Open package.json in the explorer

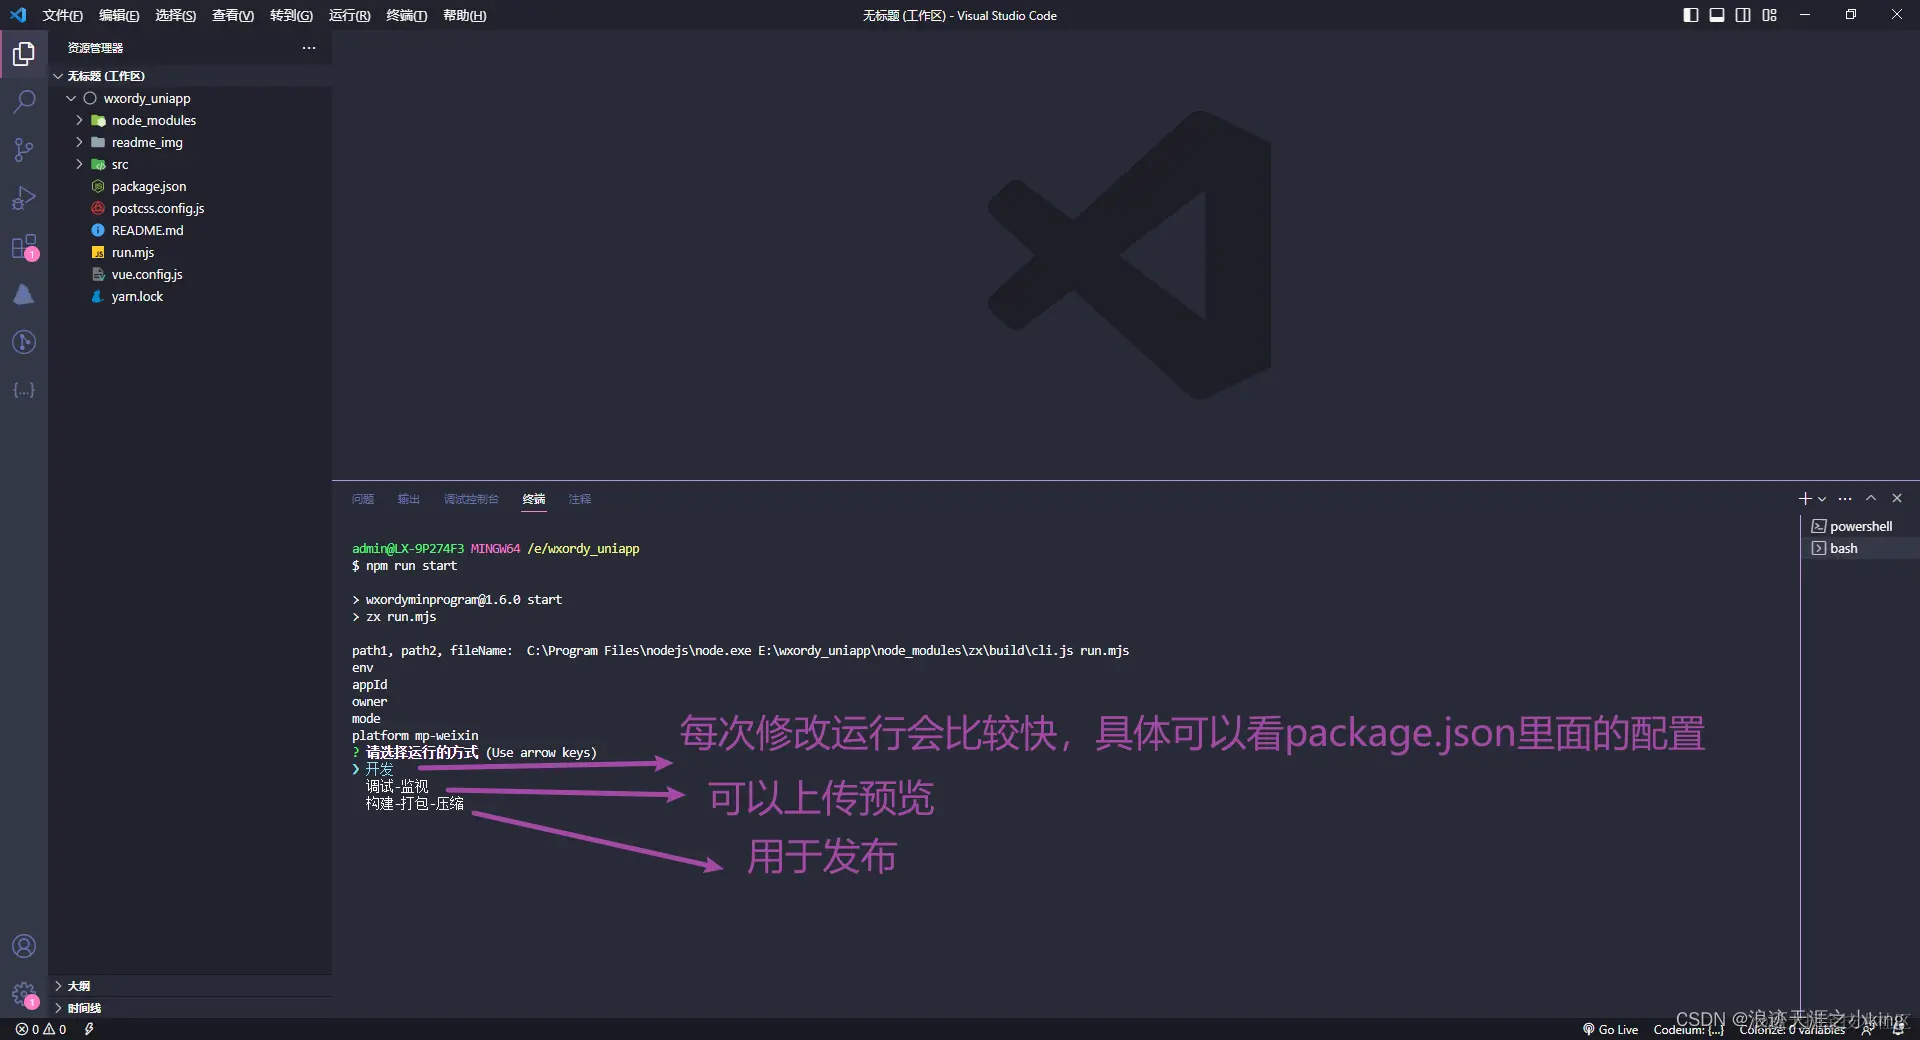click(190, 186)
